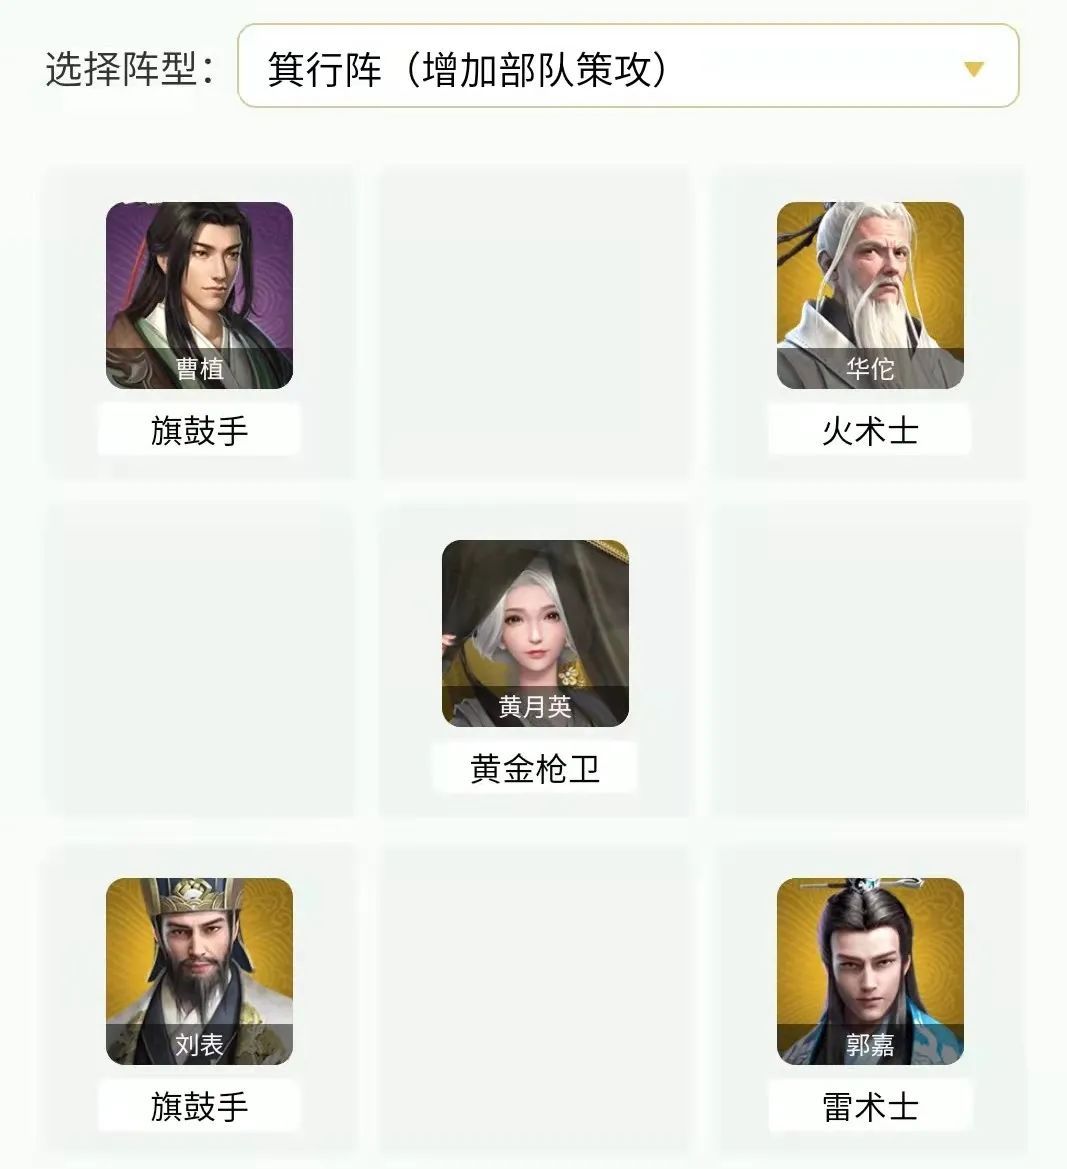Open the 箕行阵 formation dropdown
The image size is (1067, 1169).
coord(628,66)
